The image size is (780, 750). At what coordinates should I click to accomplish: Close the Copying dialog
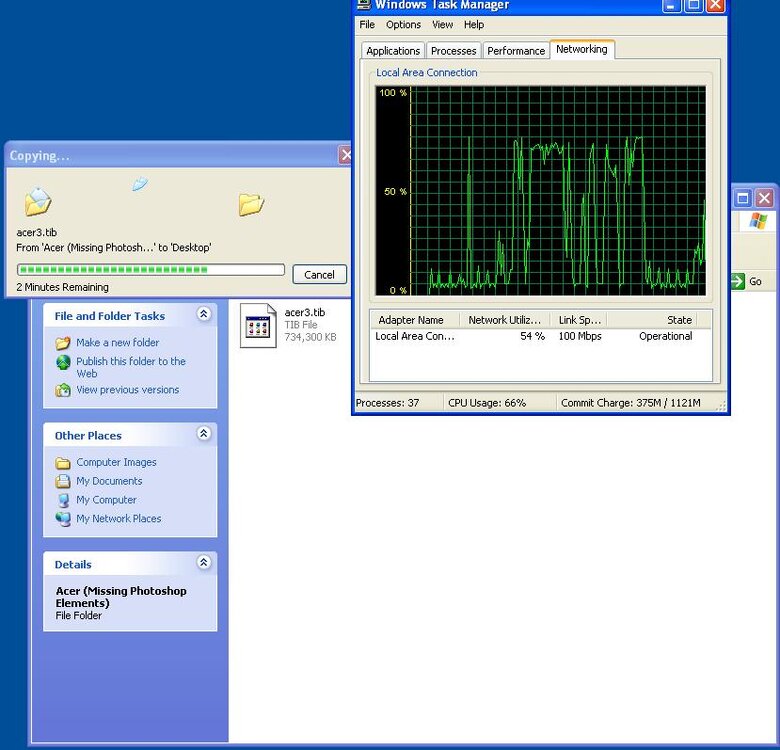click(x=345, y=155)
